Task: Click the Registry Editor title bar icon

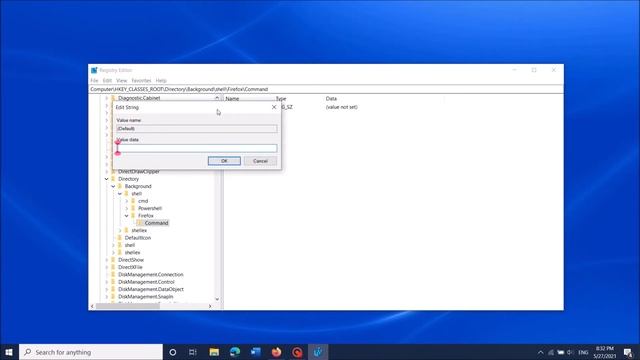Action: (94, 70)
